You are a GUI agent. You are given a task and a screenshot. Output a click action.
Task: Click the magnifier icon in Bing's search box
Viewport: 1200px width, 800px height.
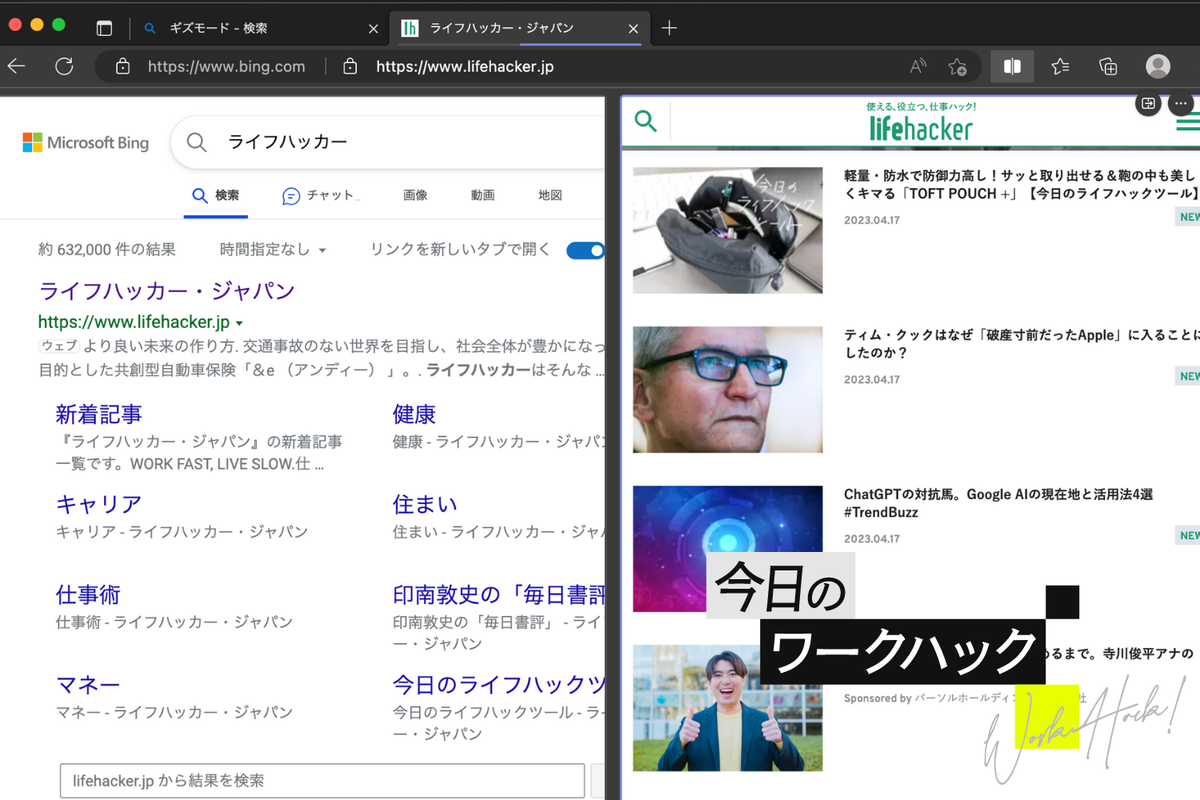pyautogui.click(x=196, y=142)
